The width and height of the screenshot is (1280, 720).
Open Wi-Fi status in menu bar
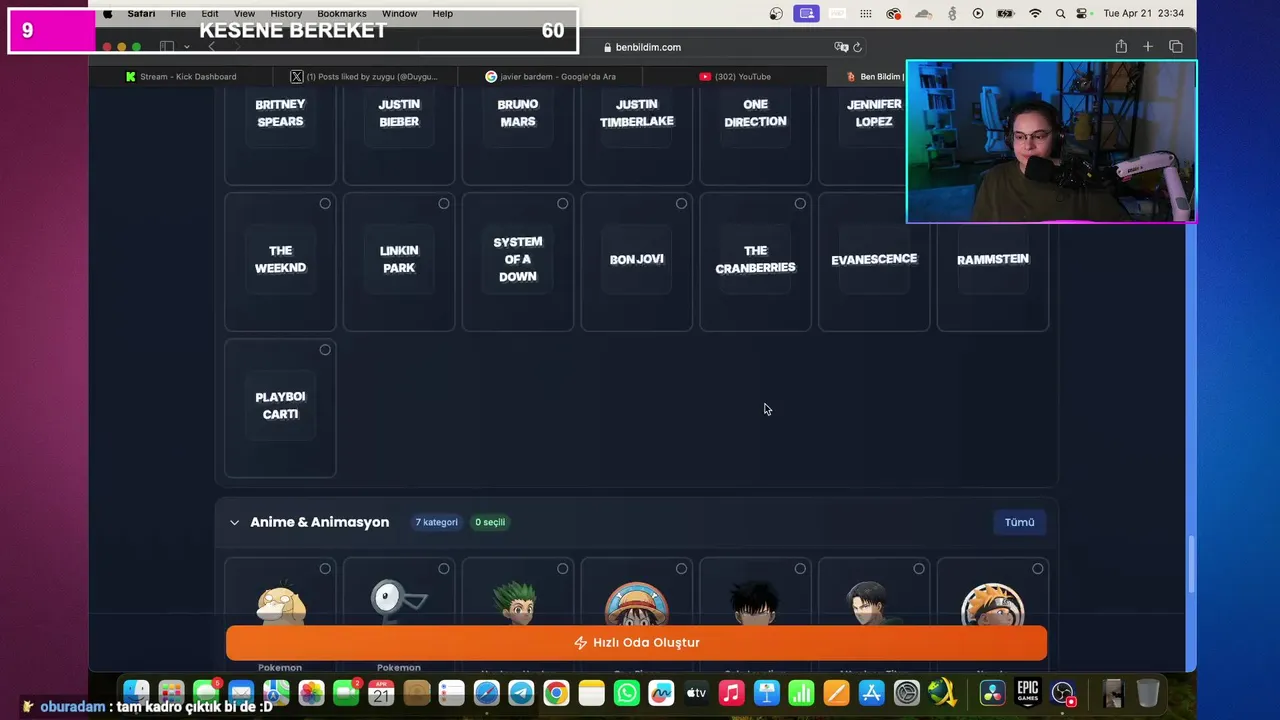[1035, 13]
